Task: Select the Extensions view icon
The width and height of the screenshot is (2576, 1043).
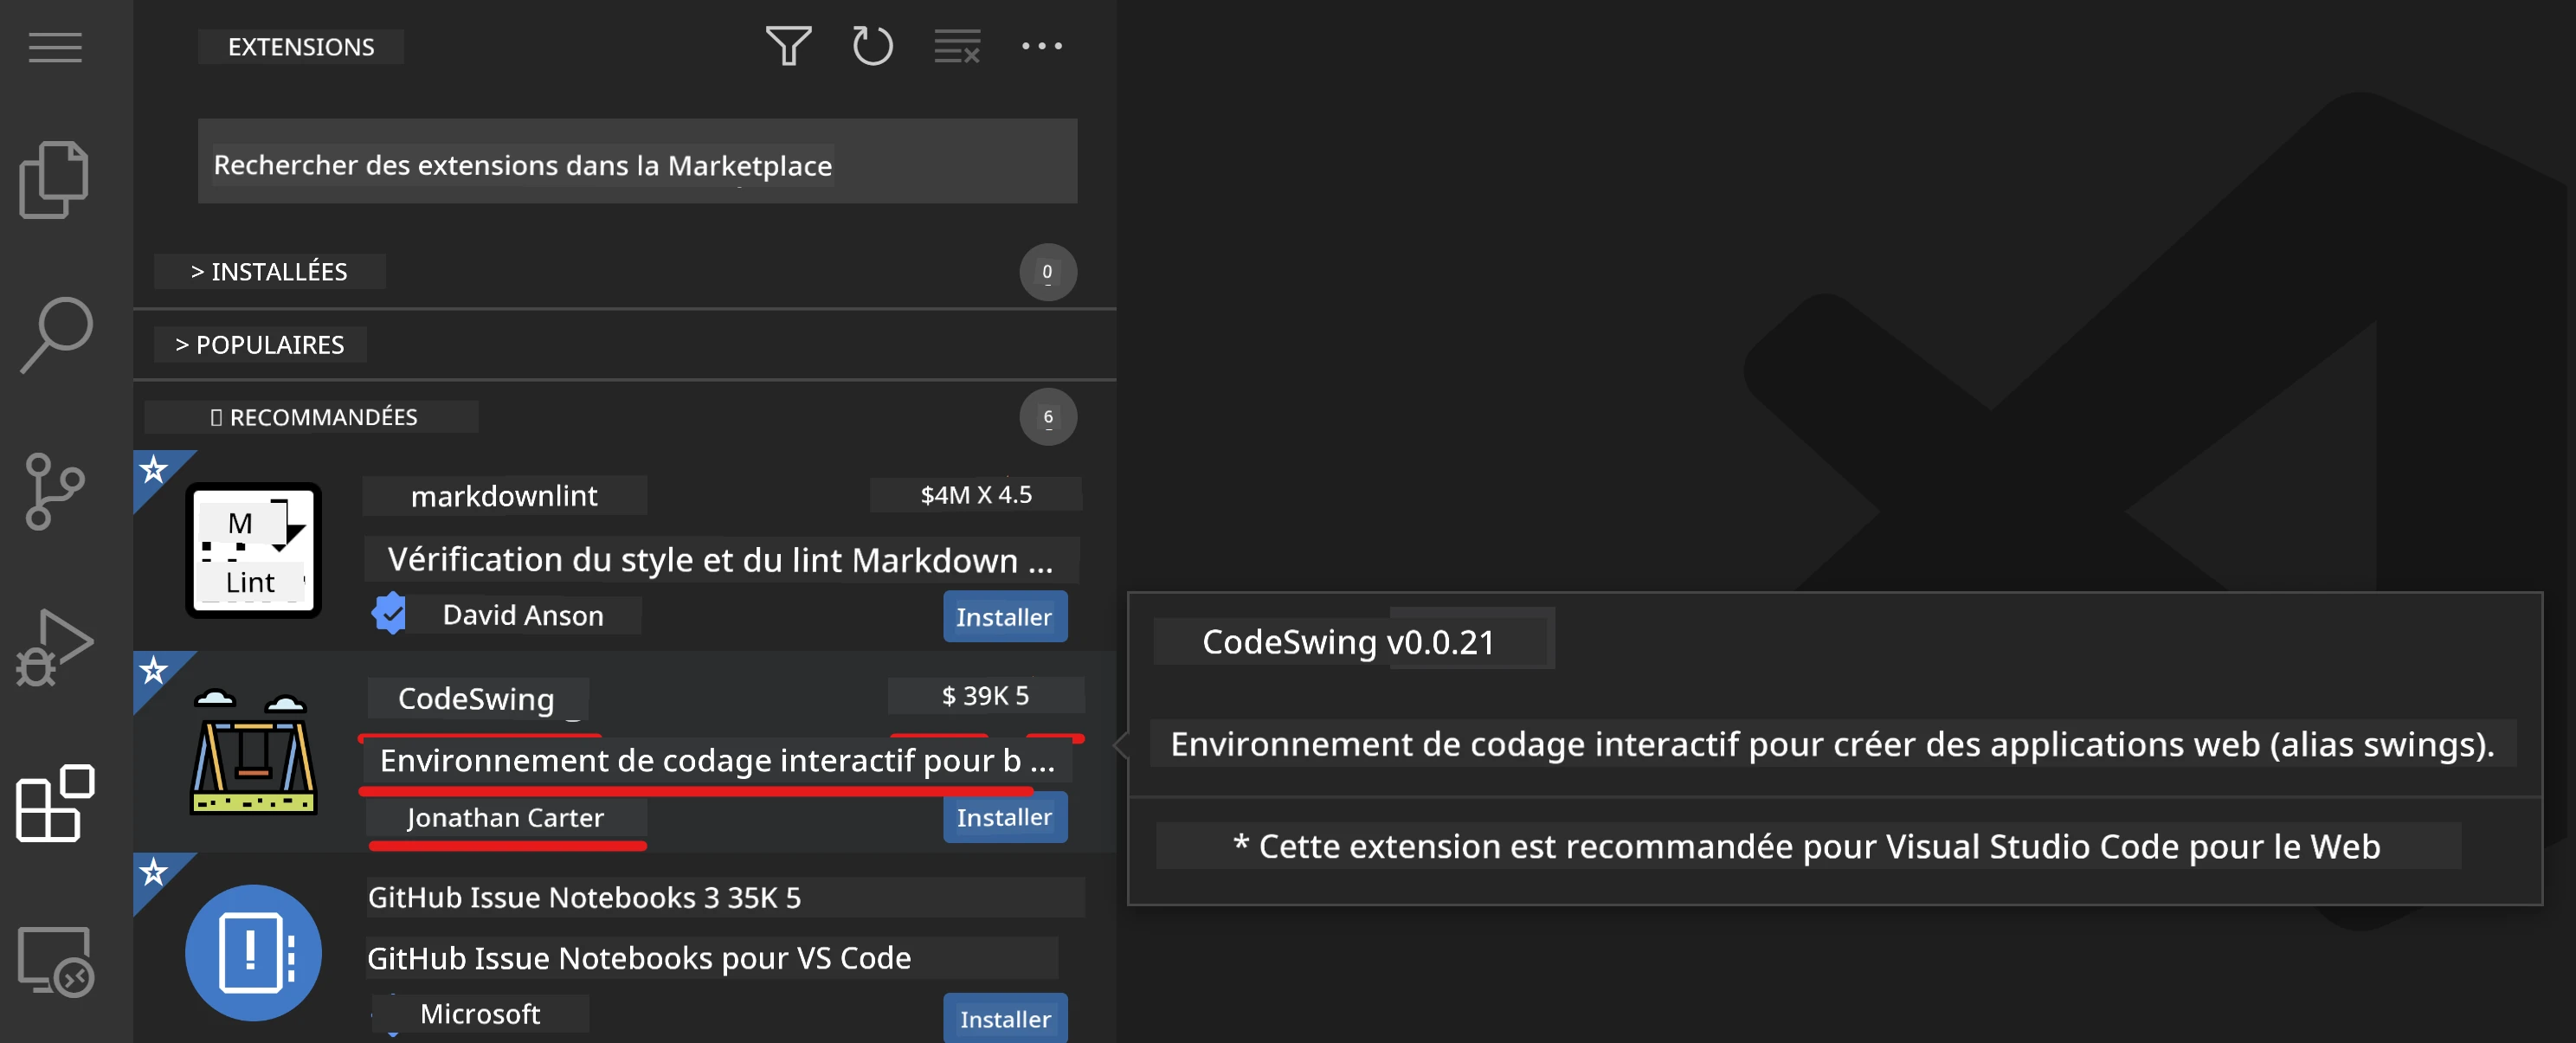Action: click(55, 803)
